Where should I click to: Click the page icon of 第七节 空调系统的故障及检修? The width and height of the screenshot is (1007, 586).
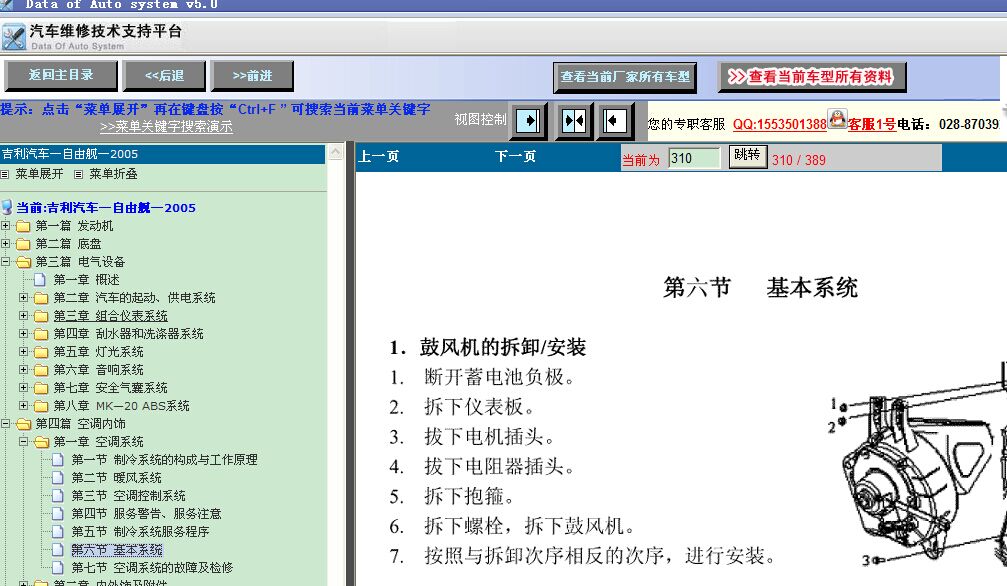click(x=58, y=567)
